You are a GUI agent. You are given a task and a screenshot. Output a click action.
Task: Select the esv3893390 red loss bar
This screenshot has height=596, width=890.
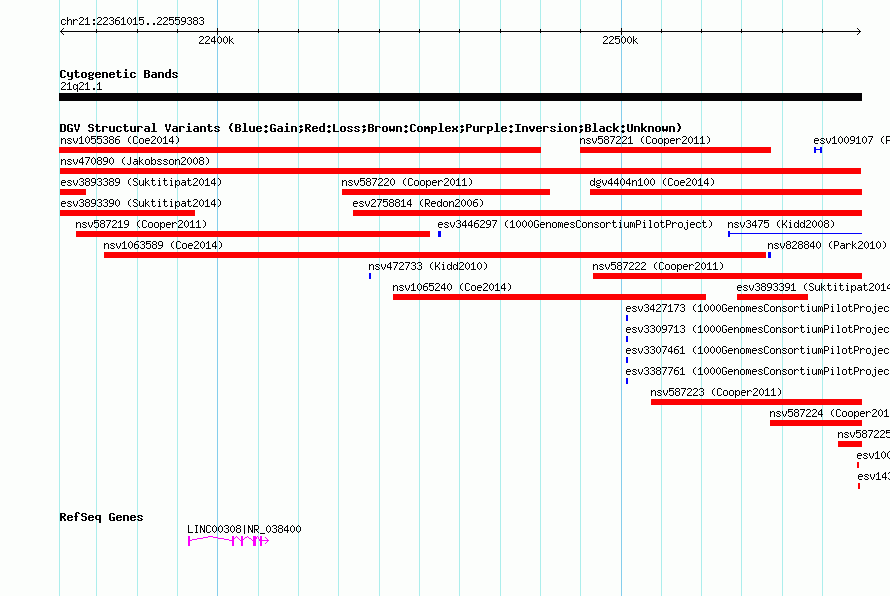[x=127, y=213]
